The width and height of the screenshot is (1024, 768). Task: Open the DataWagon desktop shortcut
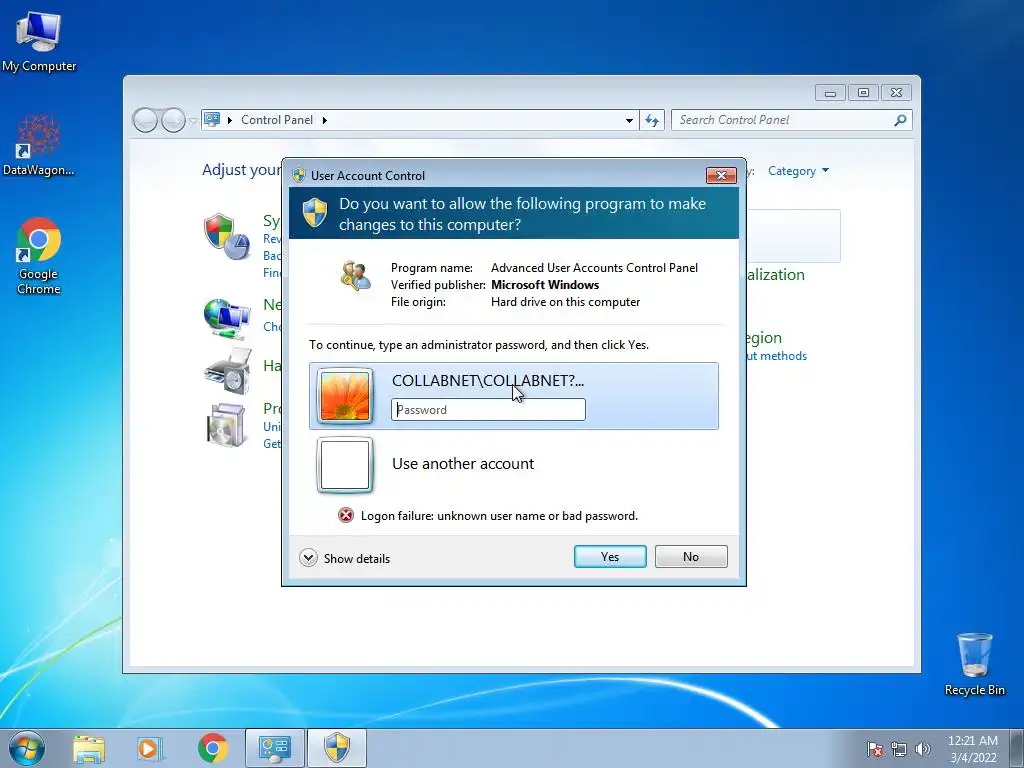click(39, 145)
